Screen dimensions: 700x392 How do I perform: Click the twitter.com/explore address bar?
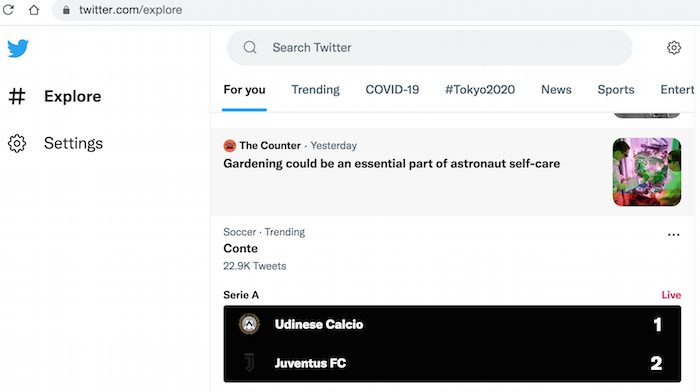[130, 10]
